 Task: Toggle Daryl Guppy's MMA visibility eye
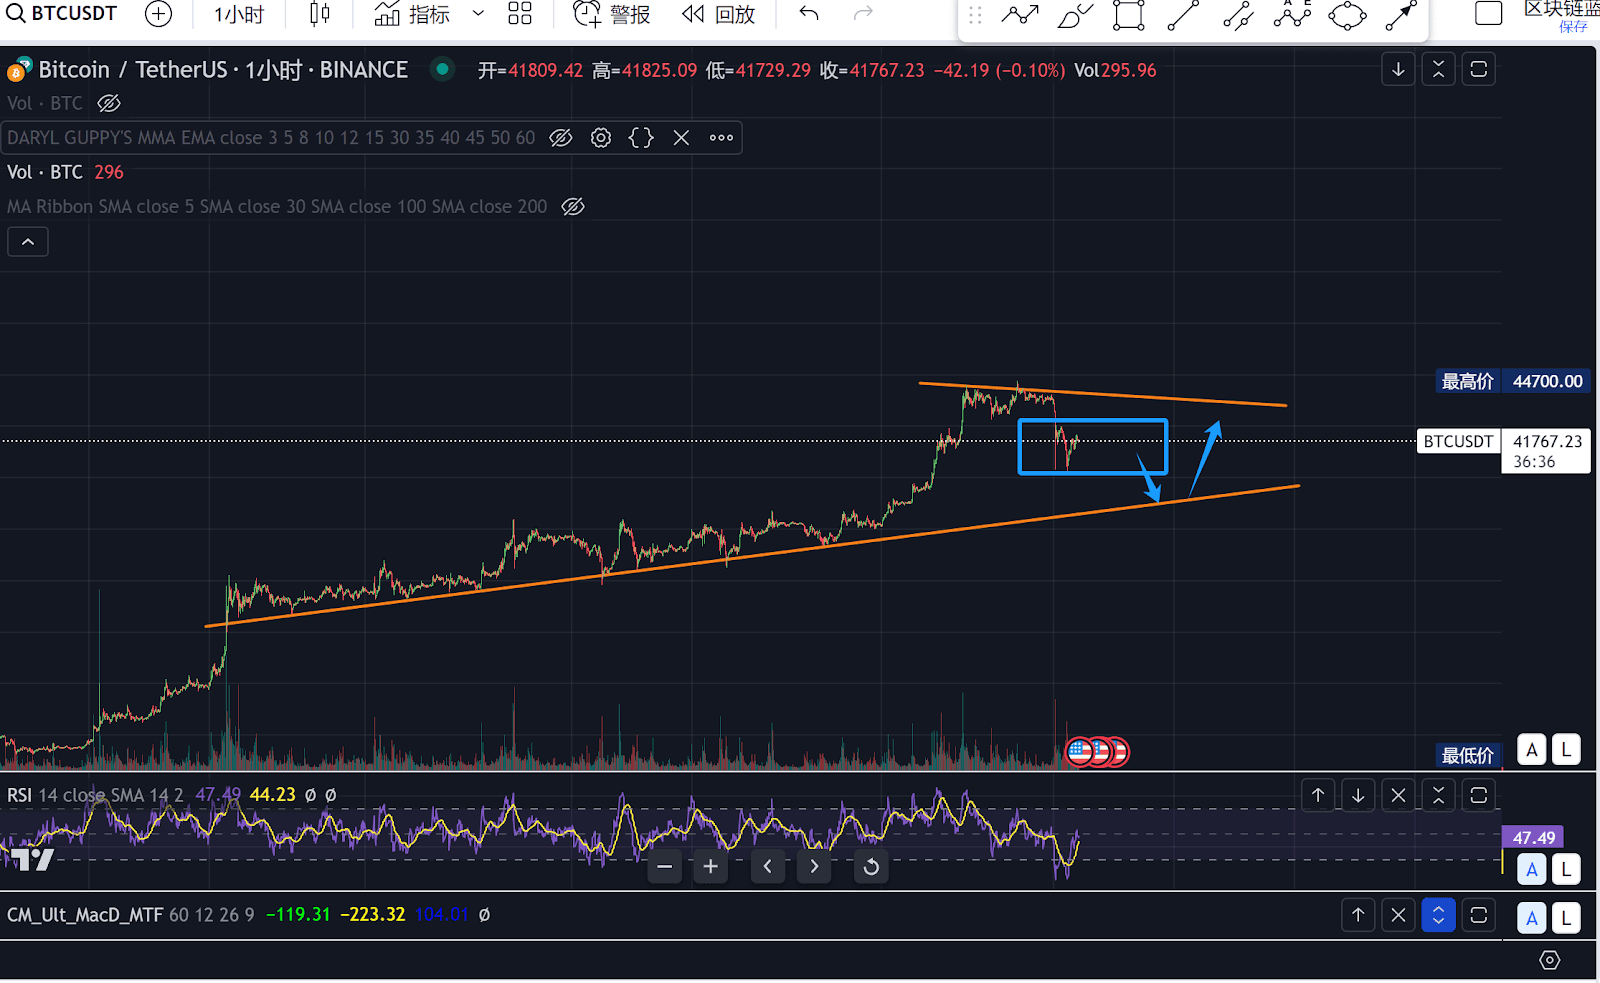coord(561,138)
